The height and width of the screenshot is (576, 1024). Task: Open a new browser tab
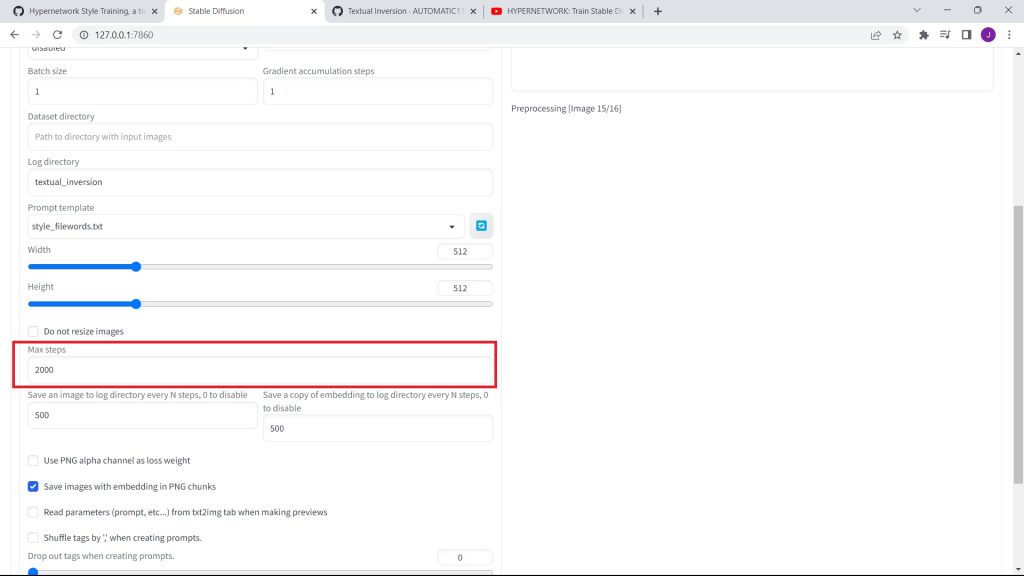[657, 11]
